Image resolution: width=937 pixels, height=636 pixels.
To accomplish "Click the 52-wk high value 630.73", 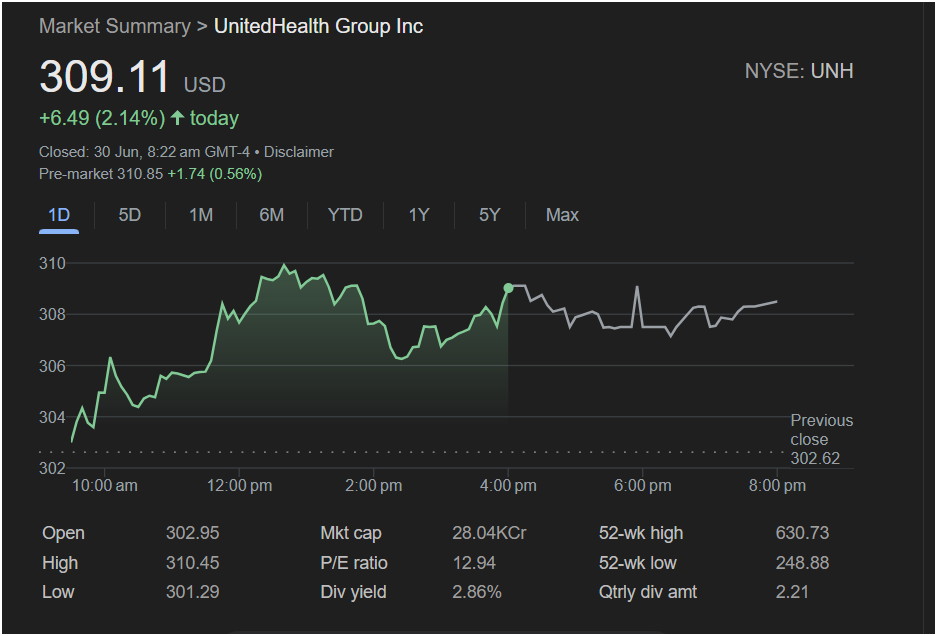I will click(802, 533).
